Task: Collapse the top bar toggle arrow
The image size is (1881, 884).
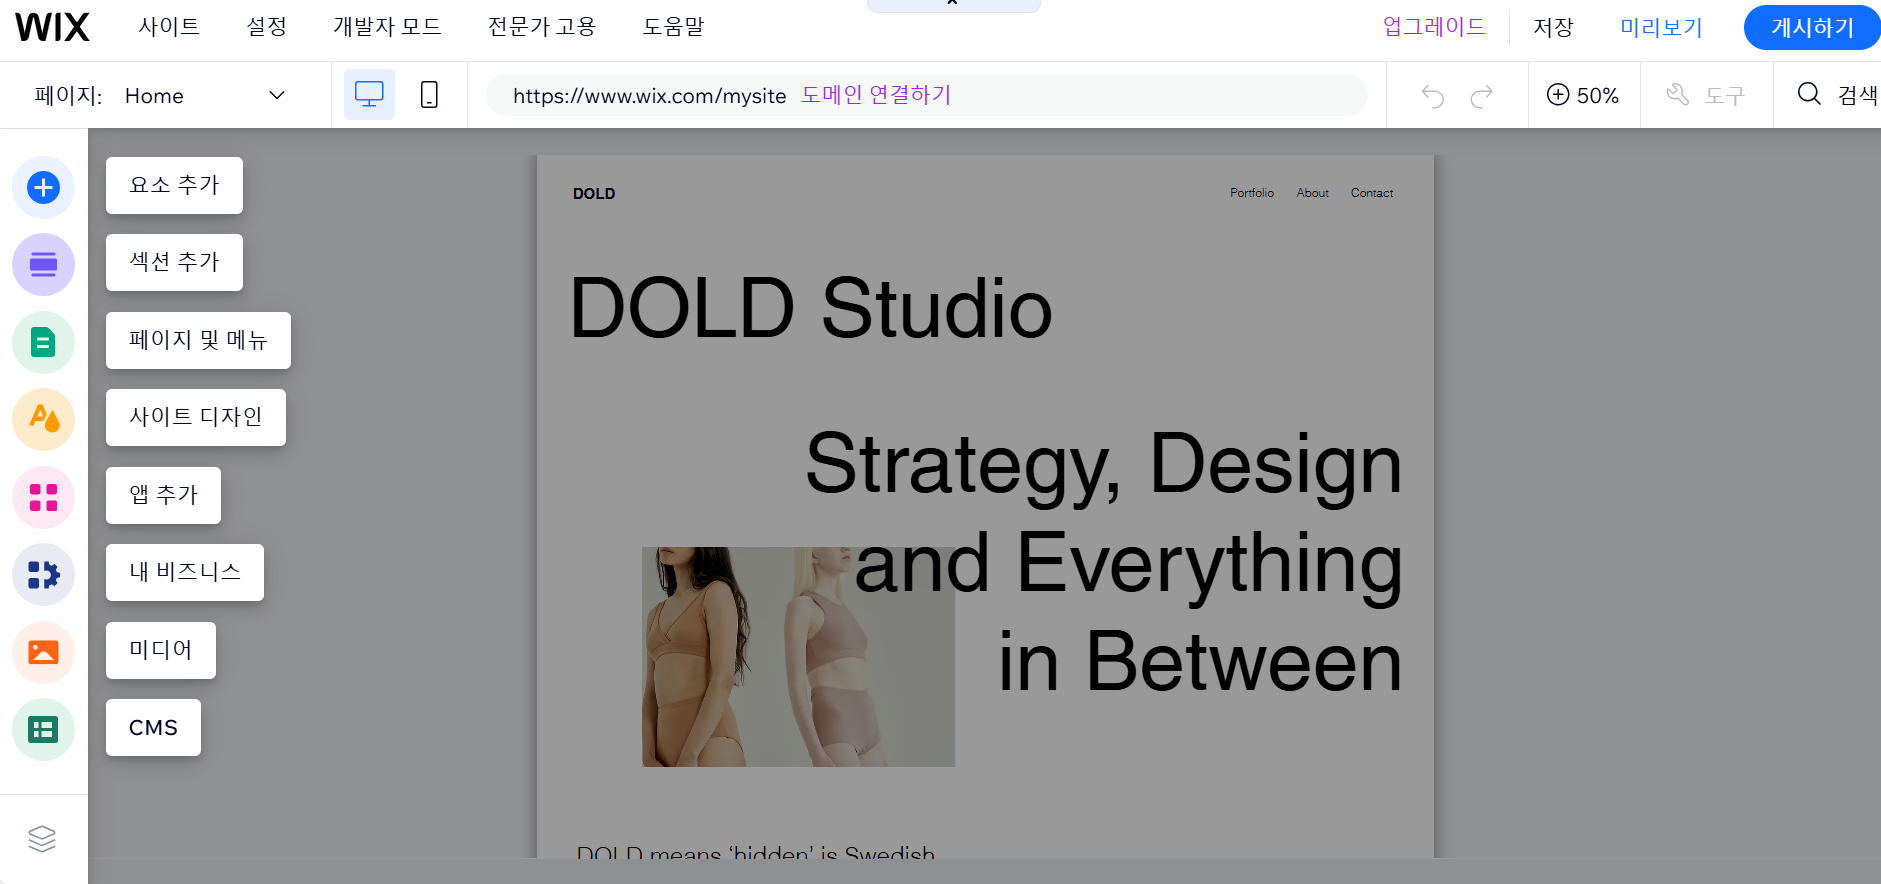Action: [x=953, y=4]
